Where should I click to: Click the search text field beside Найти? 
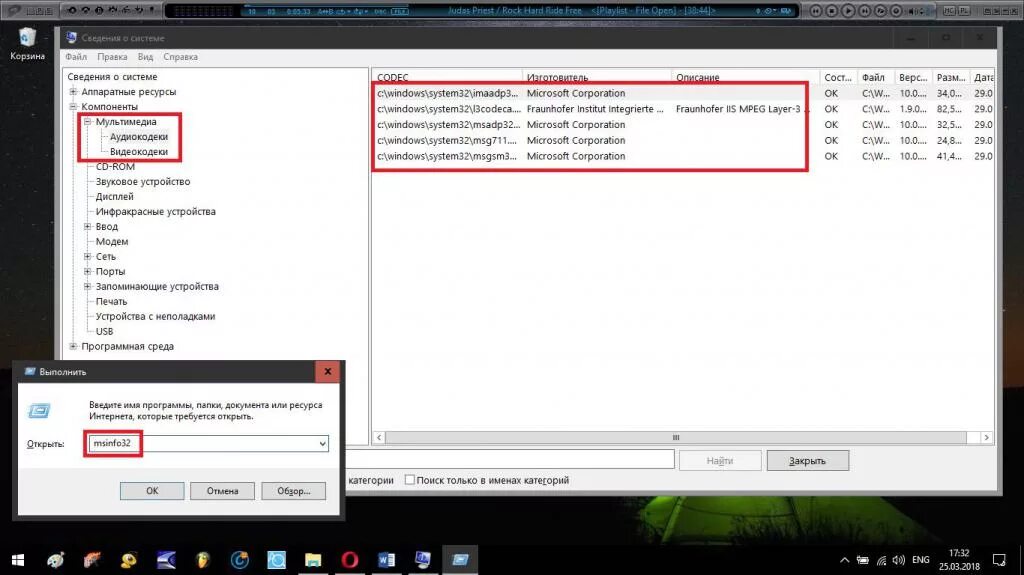pyautogui.click(x=509, y=459)
